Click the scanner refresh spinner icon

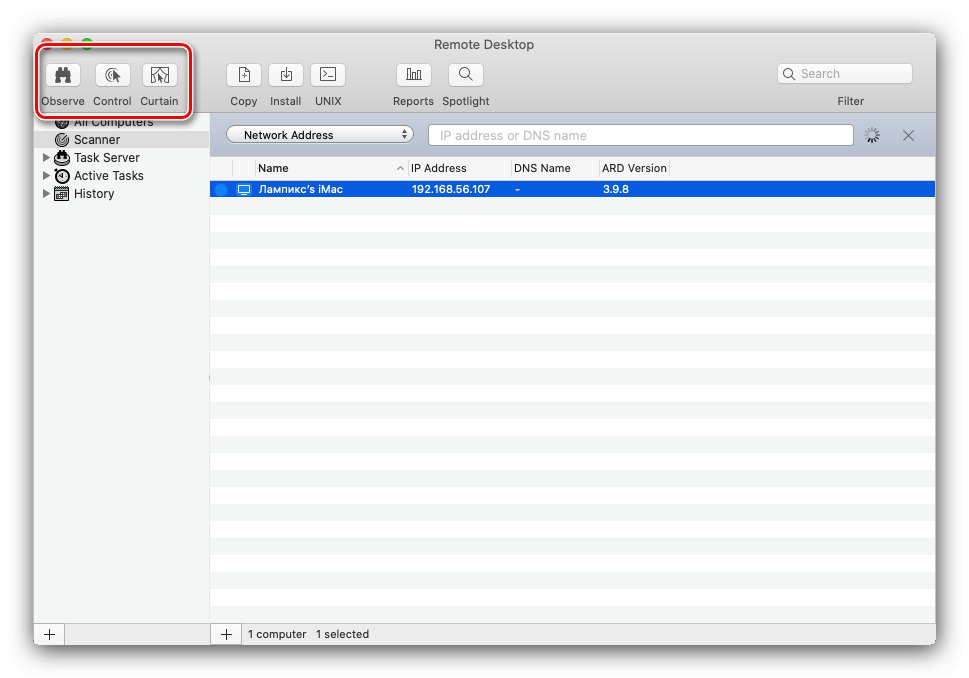coord(872,135)
